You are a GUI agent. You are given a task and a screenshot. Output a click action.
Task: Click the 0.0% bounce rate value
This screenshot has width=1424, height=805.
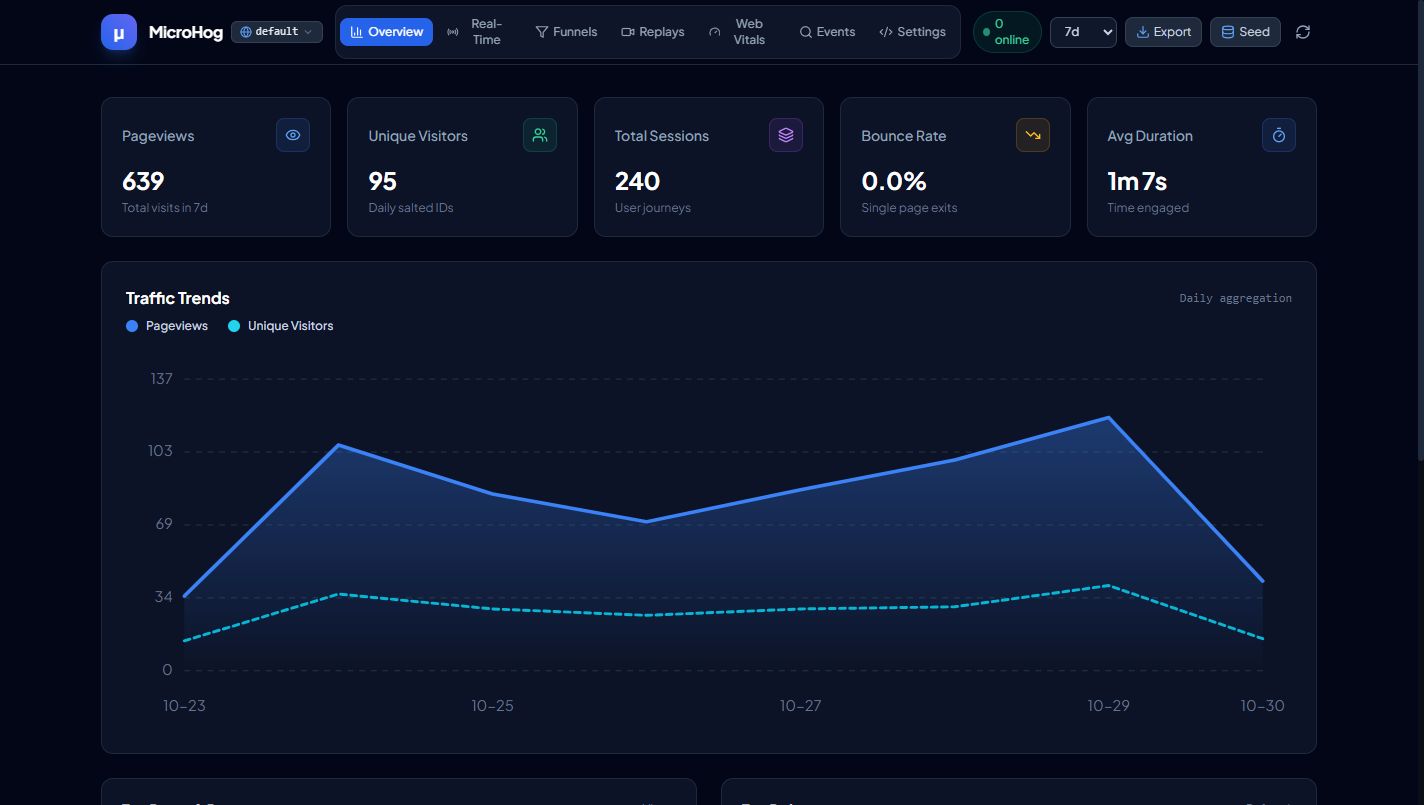point(894,181)
